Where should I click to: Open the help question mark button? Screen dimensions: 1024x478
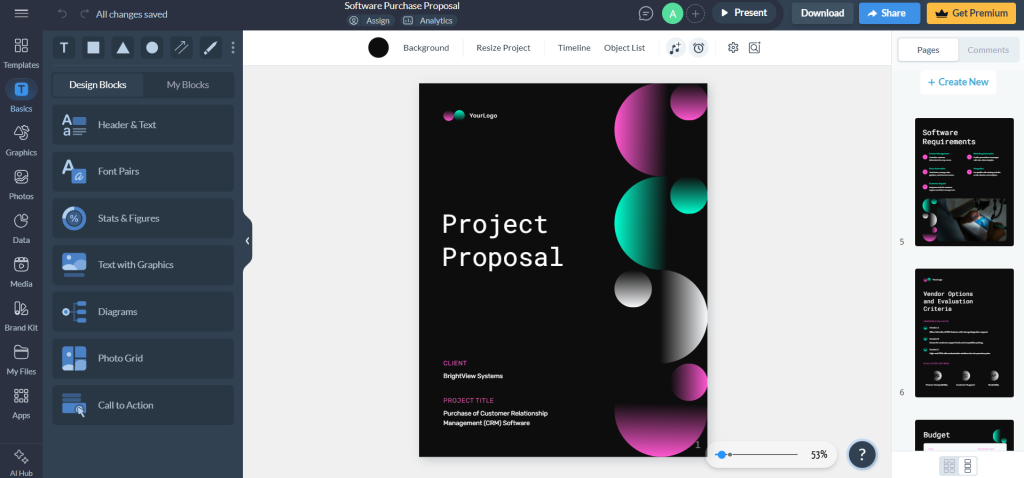[862, 454]
